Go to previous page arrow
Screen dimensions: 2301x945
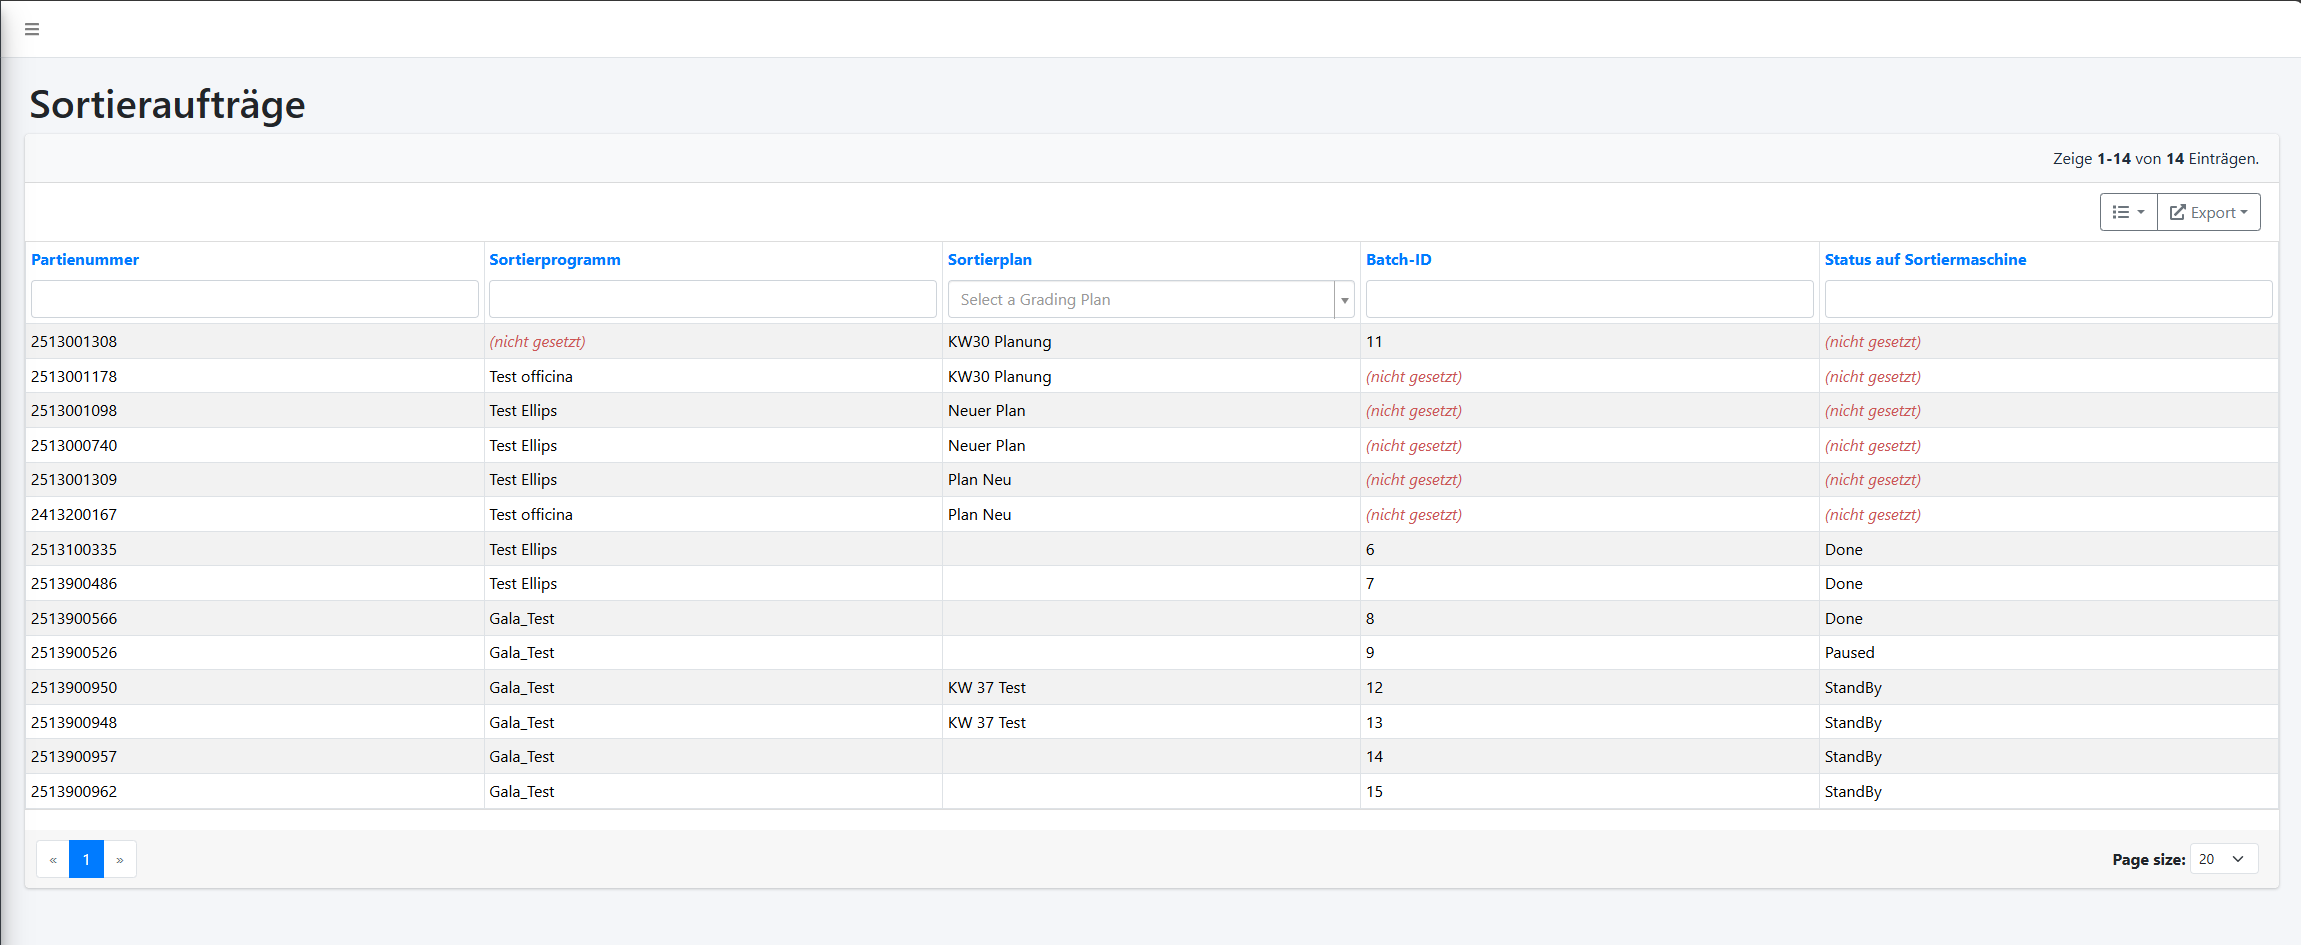pyautogui.click(x=53, y=860)
